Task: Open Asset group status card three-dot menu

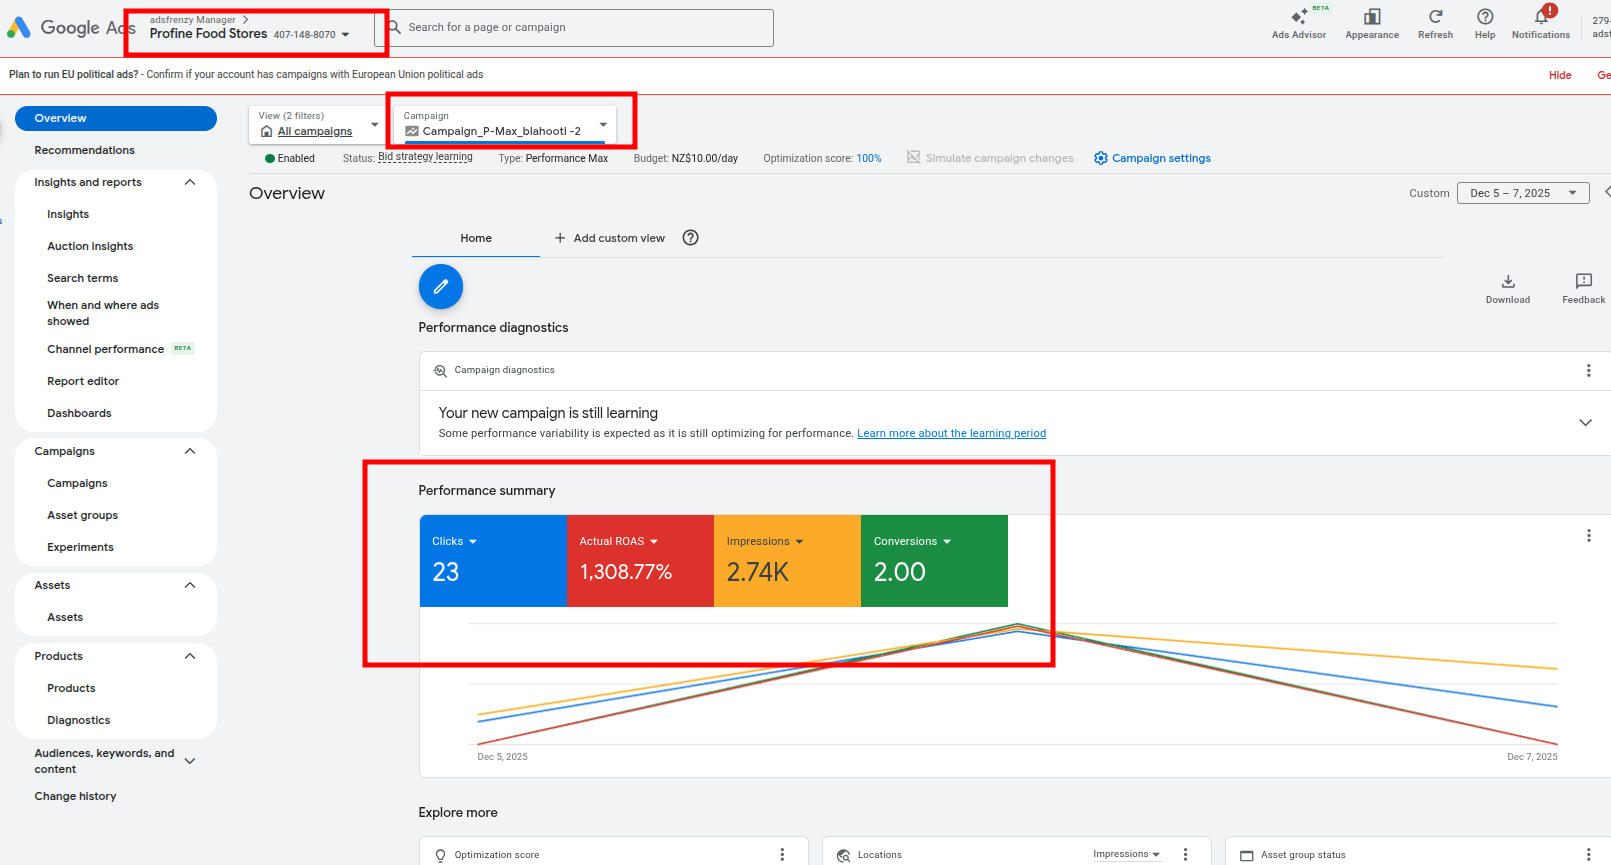Action: [x=1588, y=855]
